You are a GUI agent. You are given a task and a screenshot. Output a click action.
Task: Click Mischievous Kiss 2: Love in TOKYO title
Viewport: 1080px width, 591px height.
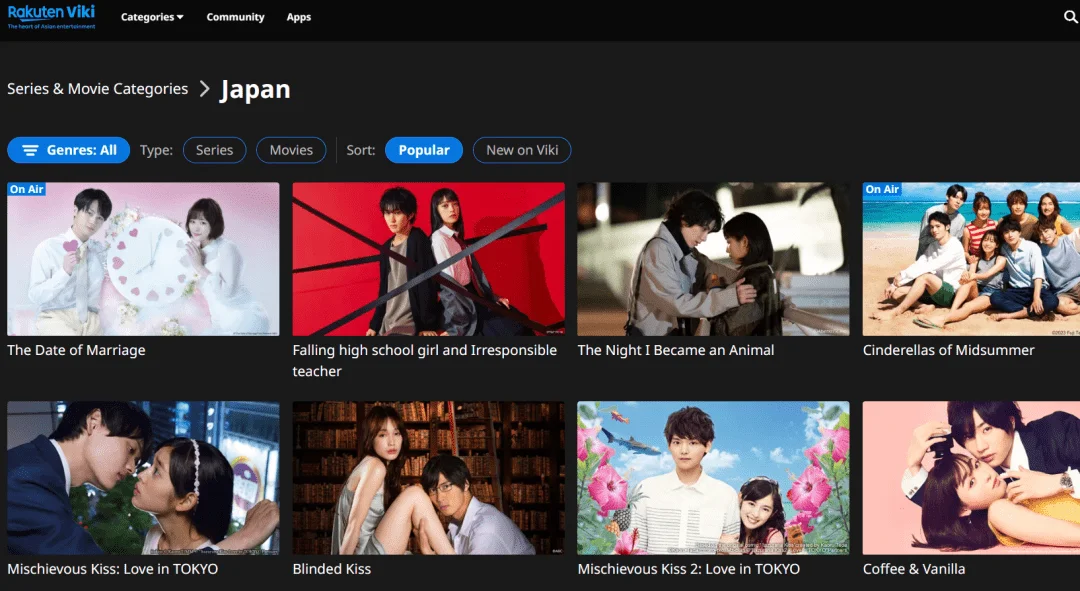pyautogui.click(x=689, y=569)
